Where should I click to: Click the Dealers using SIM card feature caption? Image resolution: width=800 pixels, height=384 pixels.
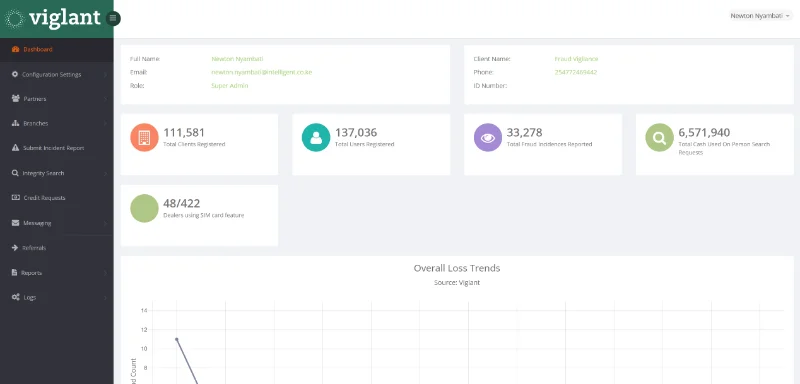tap(204, 215)
